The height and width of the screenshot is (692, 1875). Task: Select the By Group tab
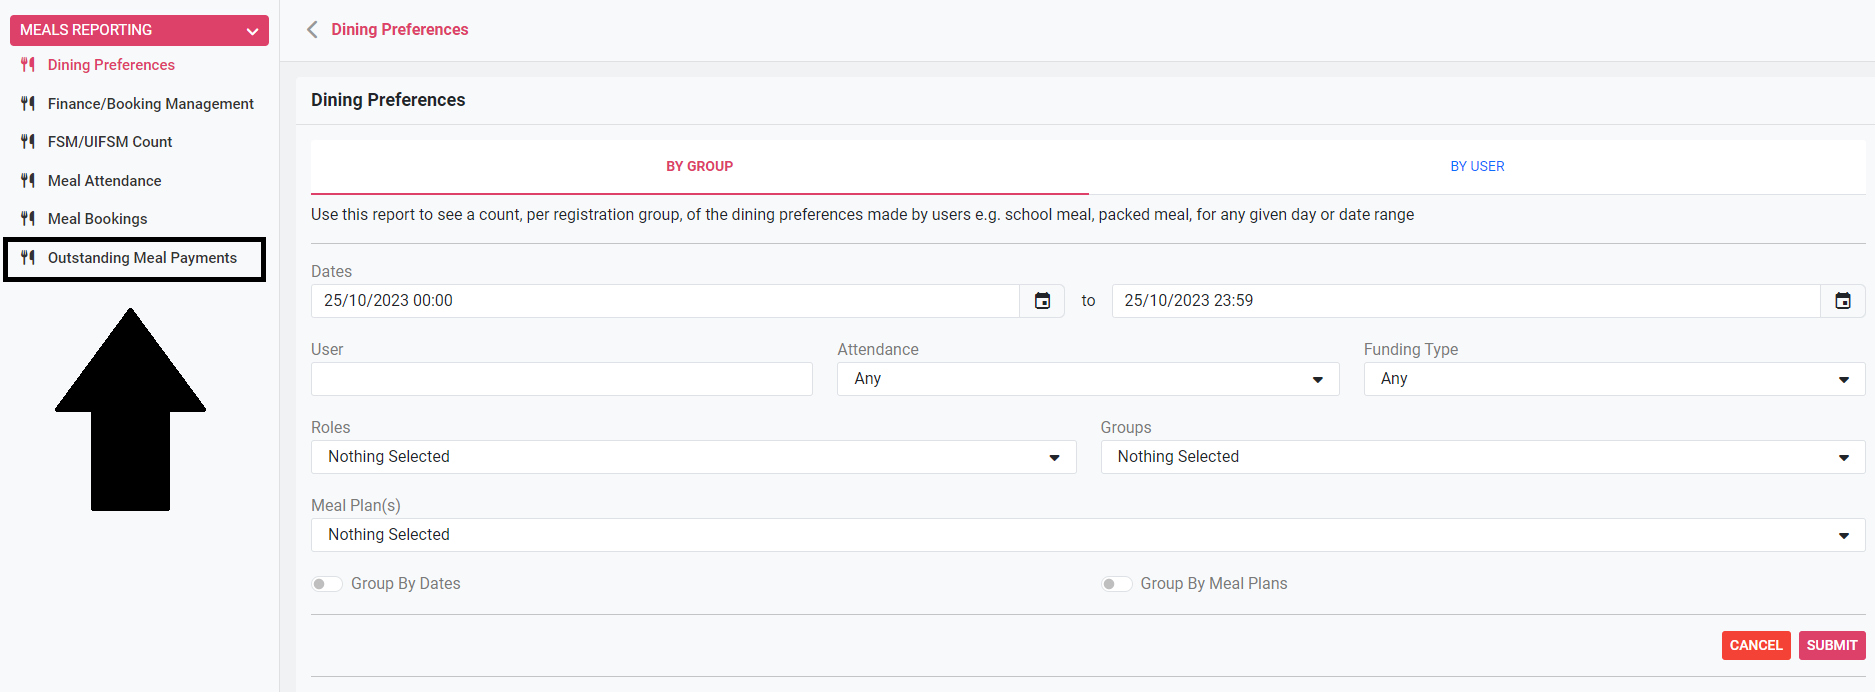pos(699,167)
